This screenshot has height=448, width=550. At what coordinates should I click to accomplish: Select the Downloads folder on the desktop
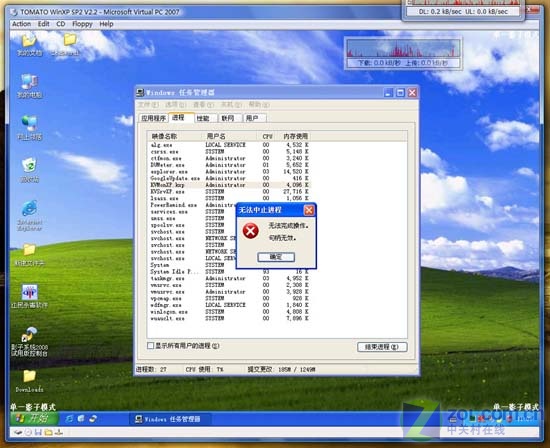29,381
